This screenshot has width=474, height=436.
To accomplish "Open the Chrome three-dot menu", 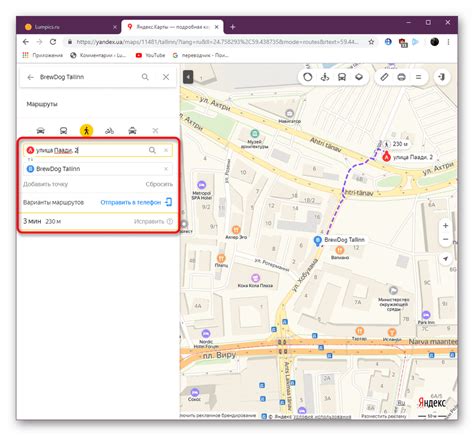I will [x=449, y=42].
